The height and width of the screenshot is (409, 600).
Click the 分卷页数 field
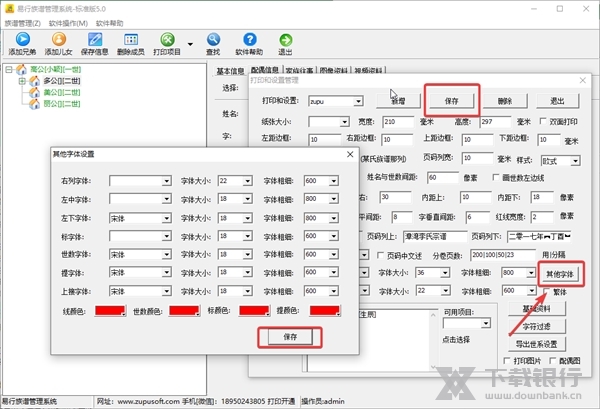[x=503, y=255]
